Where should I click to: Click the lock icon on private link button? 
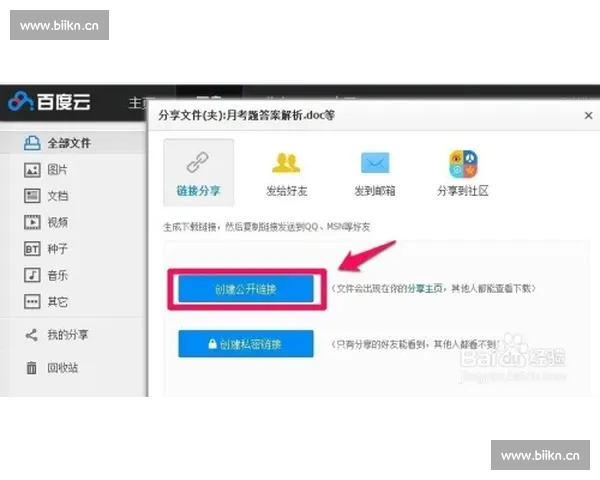pos(212,344)
